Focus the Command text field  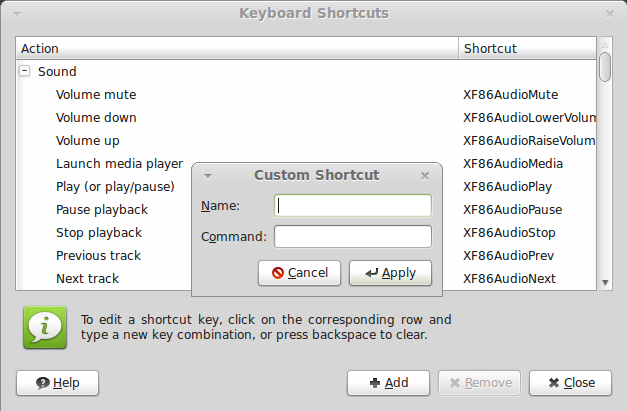click(353, 236)
